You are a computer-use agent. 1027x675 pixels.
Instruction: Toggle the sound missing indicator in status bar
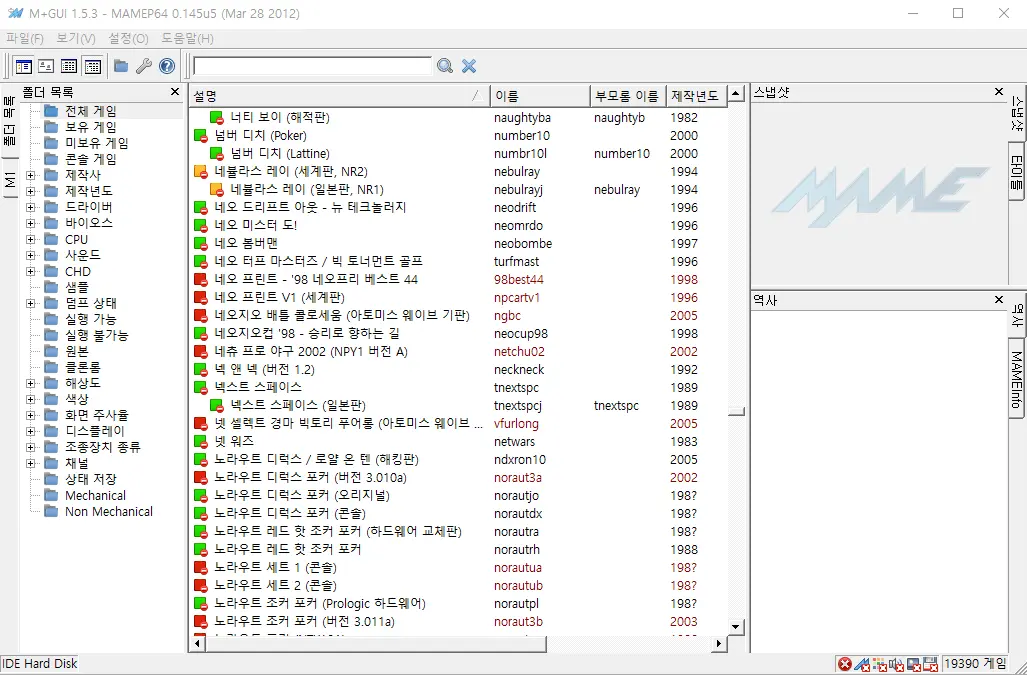coord(897,663)
